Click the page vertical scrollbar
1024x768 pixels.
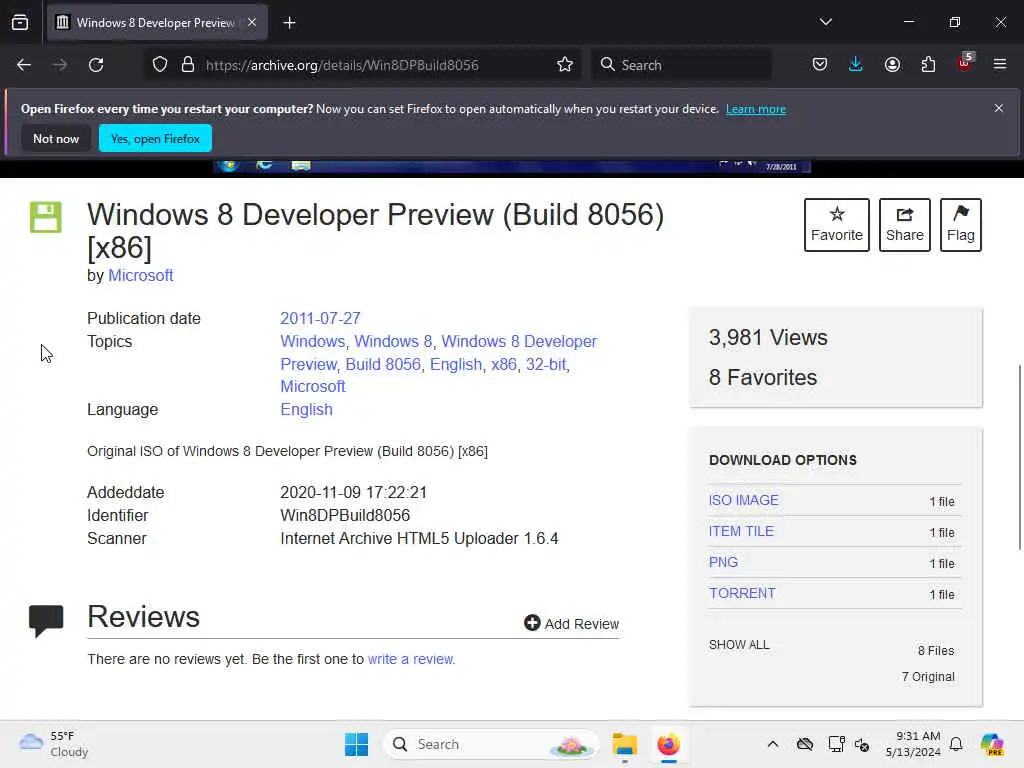tap(1019, 457)
